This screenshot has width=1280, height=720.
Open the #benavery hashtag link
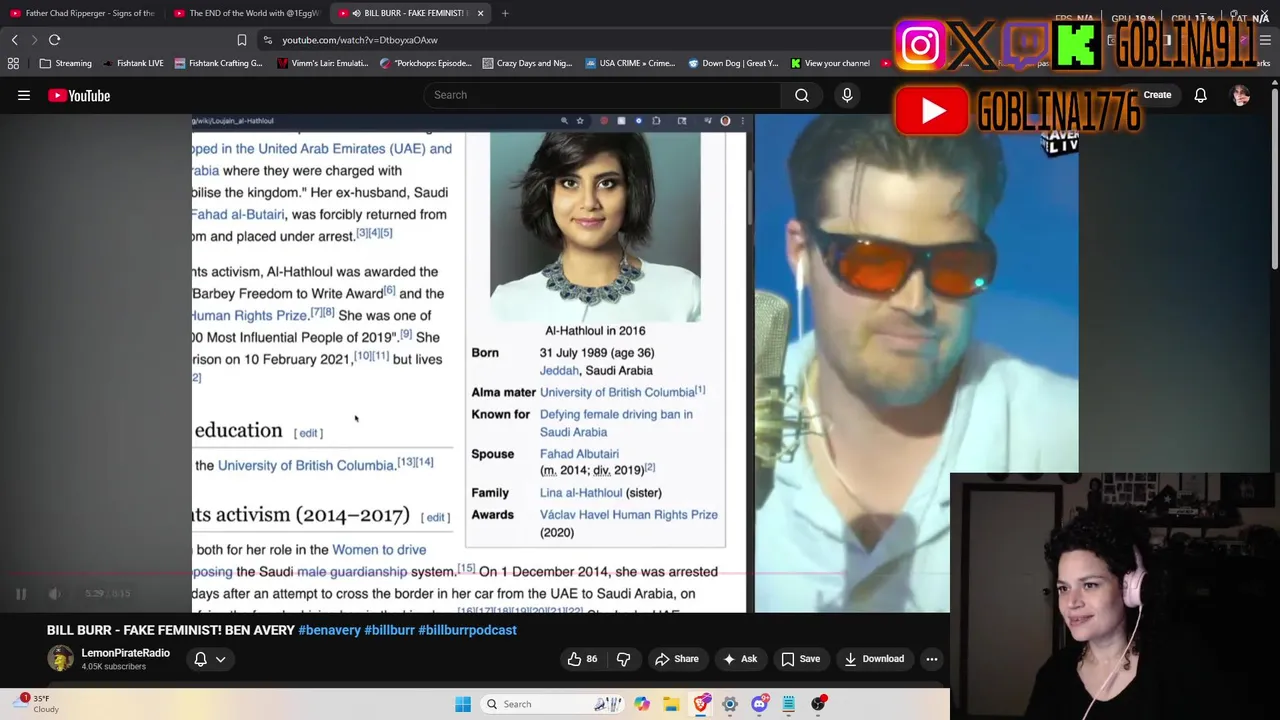[329, 630]
